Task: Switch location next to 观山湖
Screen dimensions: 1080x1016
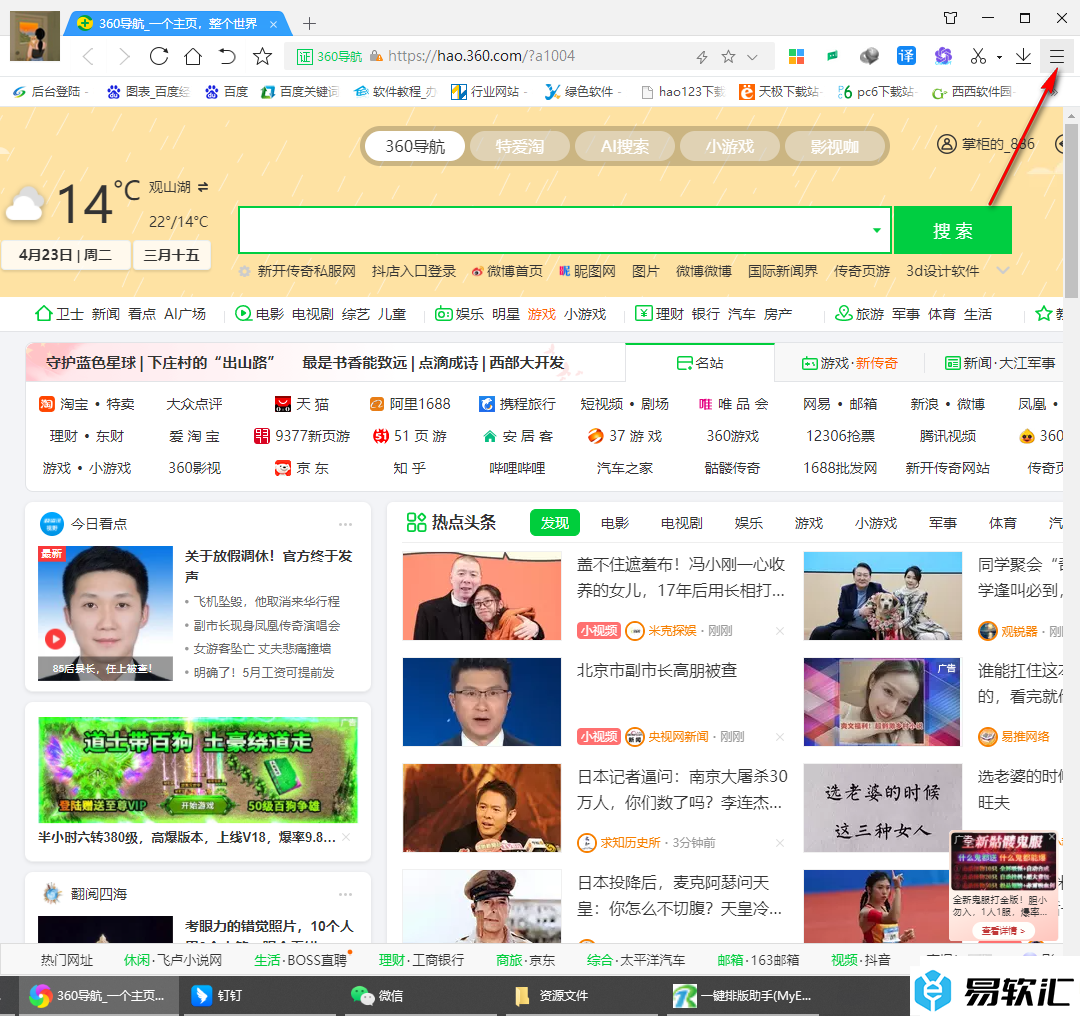Action: point(202,187)
